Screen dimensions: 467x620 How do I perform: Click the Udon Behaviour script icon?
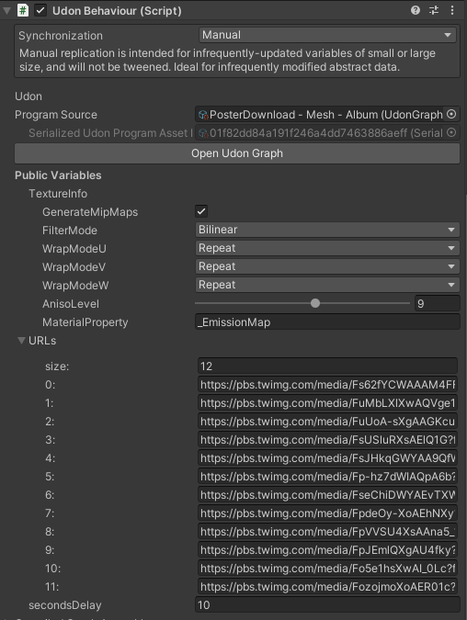(x=23, y=10)
